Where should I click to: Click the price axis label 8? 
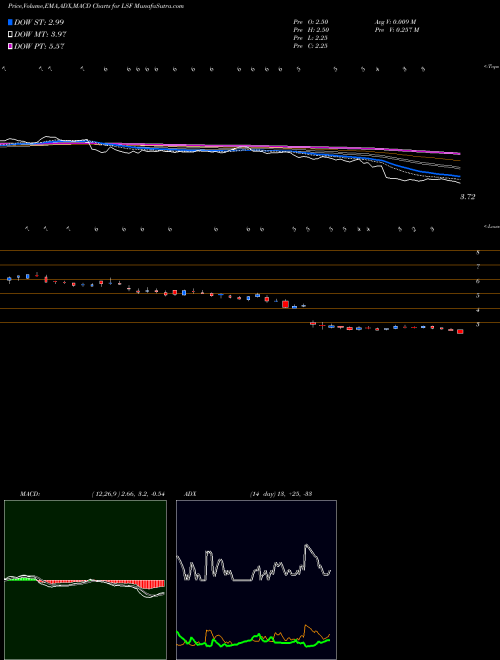478,253
